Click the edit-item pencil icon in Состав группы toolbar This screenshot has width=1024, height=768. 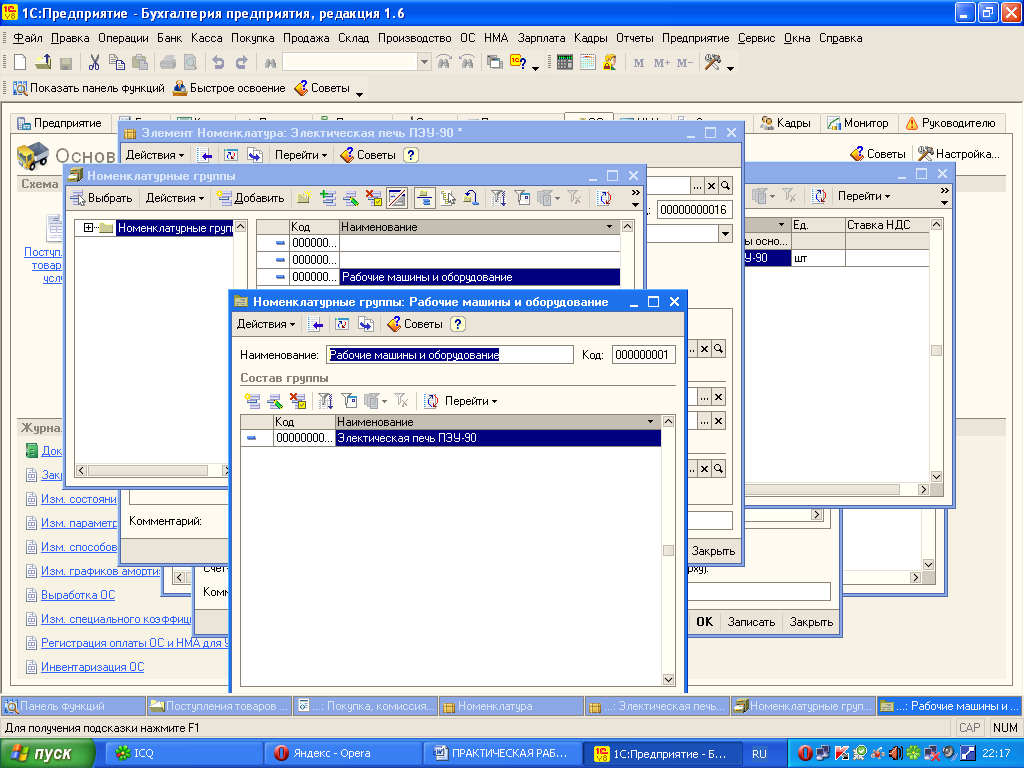[275, 400]
